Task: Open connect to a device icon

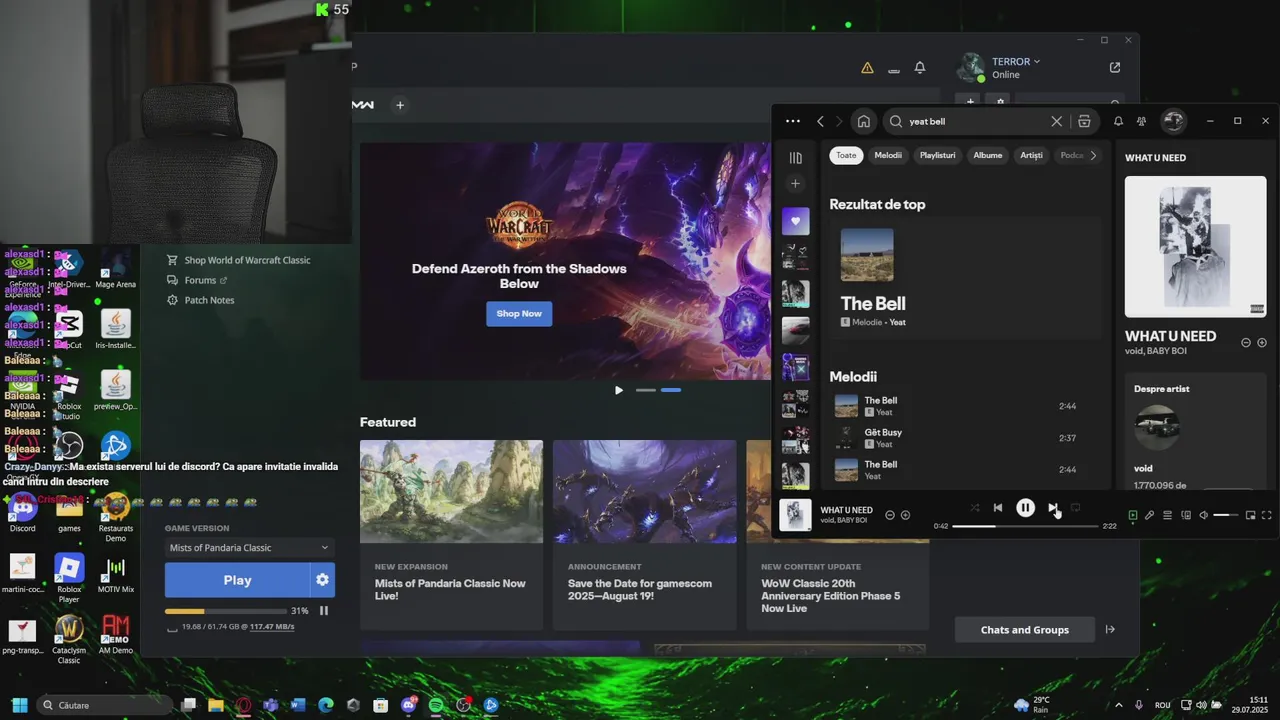Action: click(1186, 515)
